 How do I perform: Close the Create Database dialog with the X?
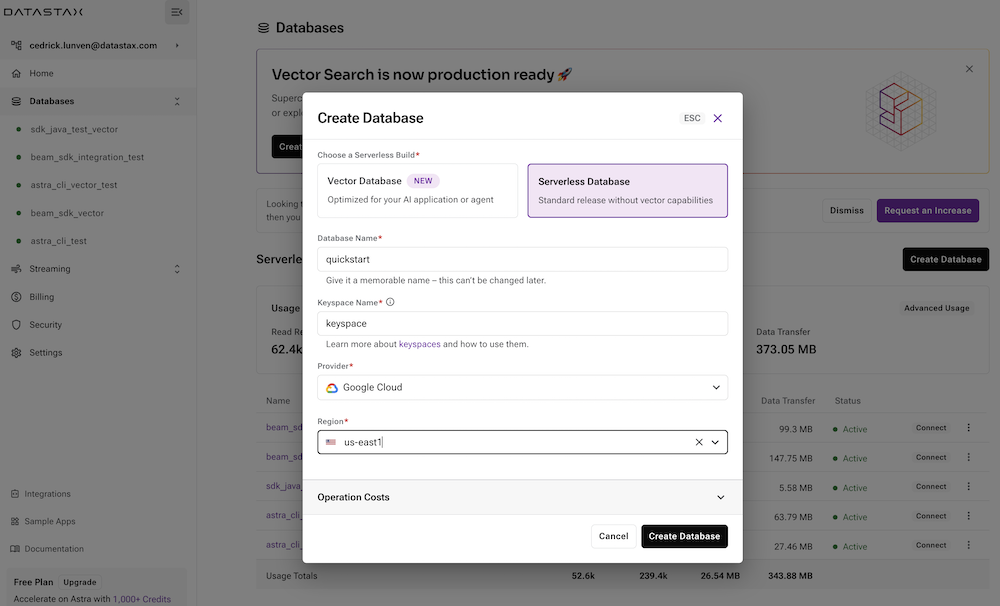717,118
